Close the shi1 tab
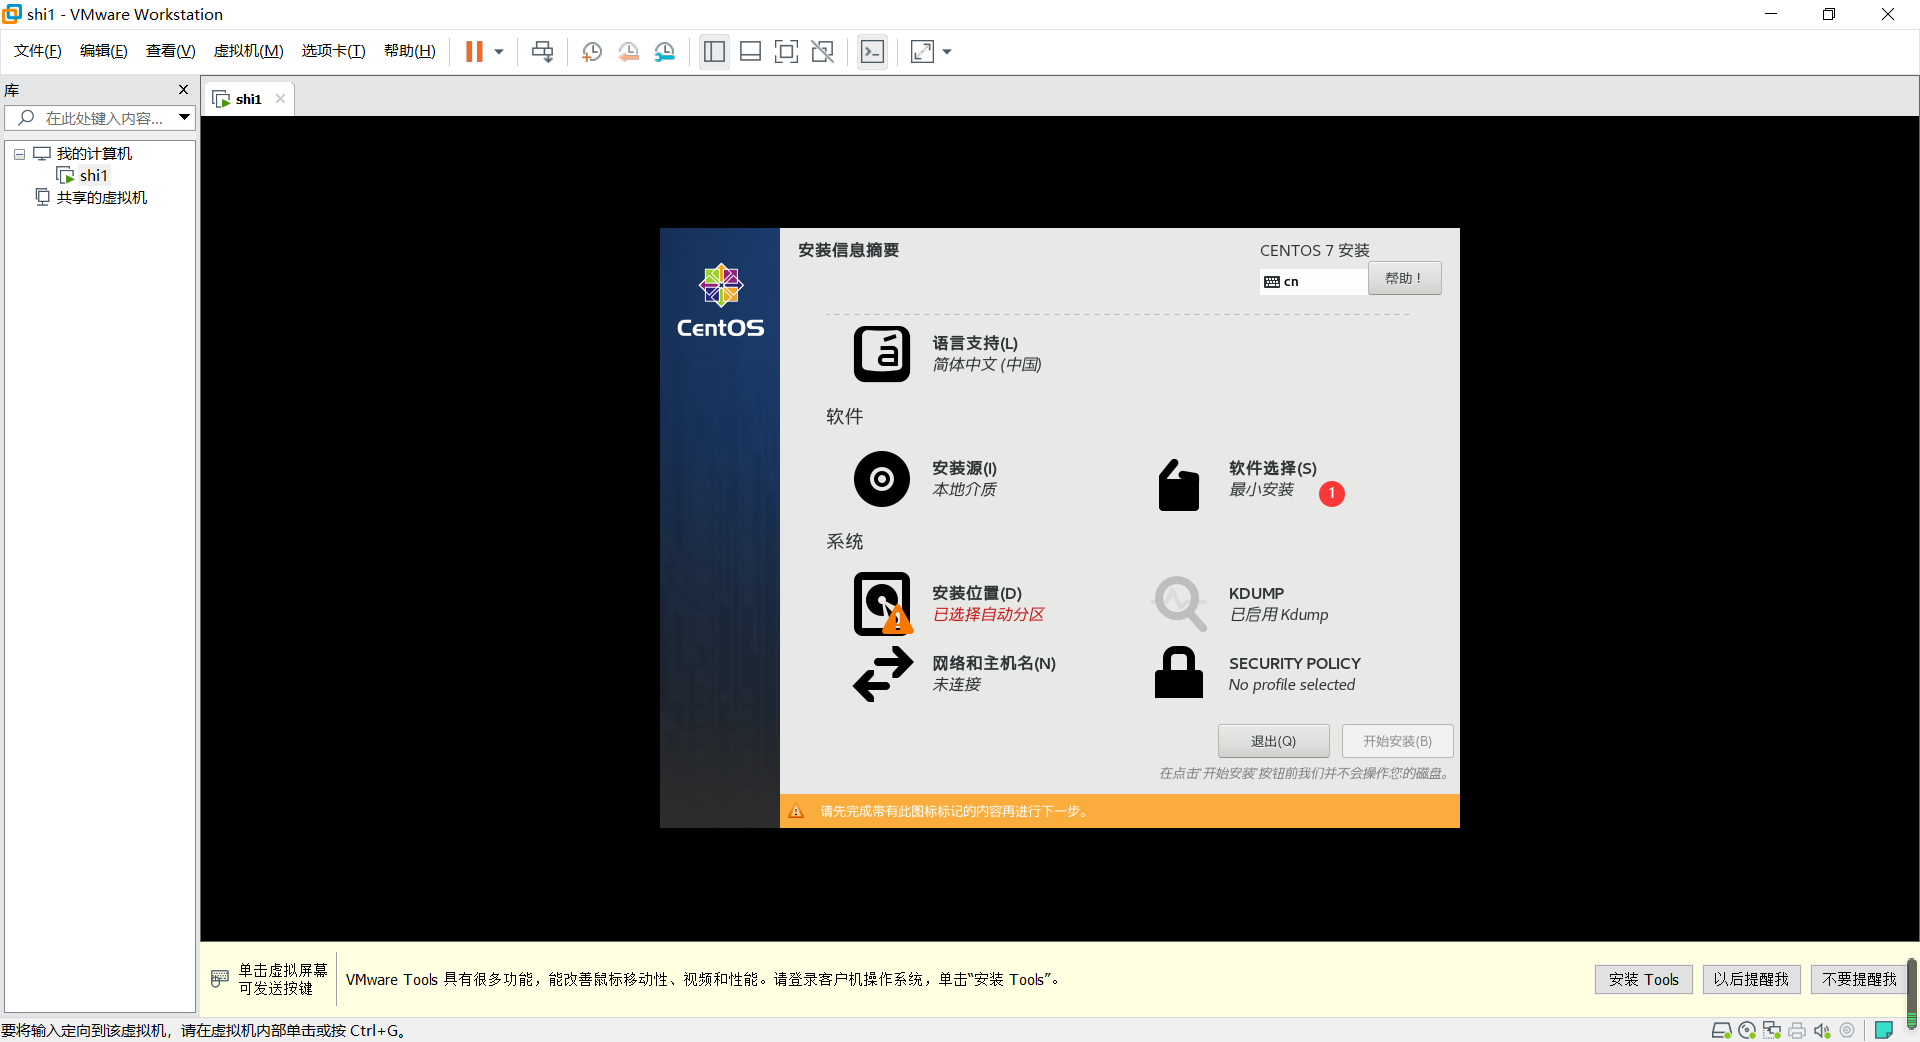Viewport: 1920px width, 1042px height. pyautogui.click(x=281, y=99)
